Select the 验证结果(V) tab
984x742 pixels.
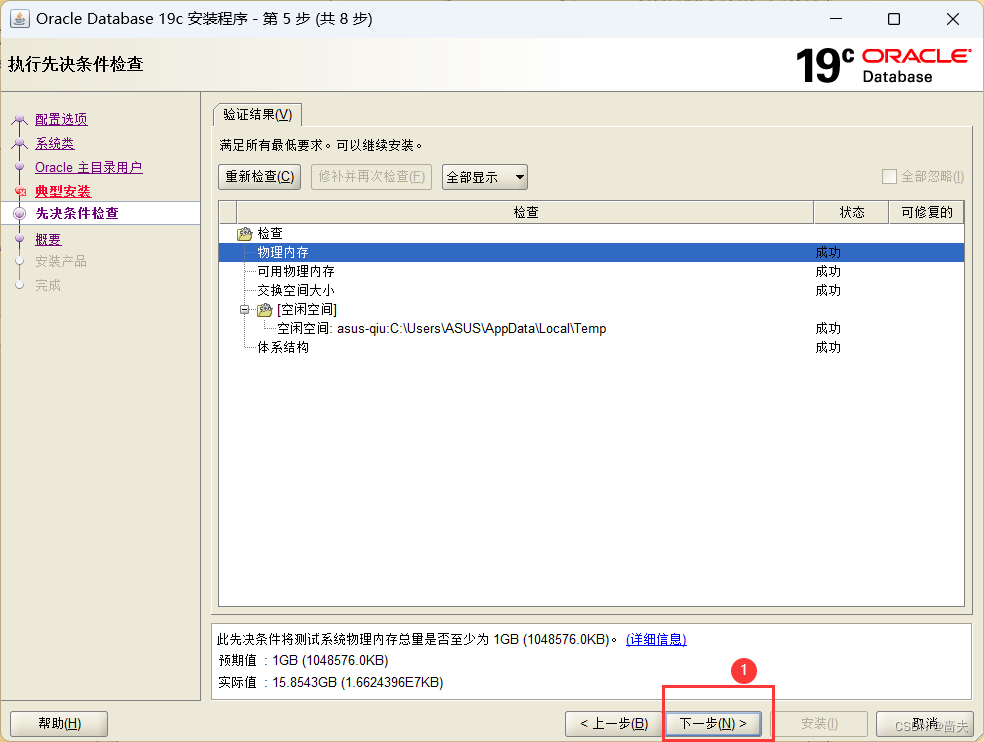pyautogui.click(x=258, y=114)
